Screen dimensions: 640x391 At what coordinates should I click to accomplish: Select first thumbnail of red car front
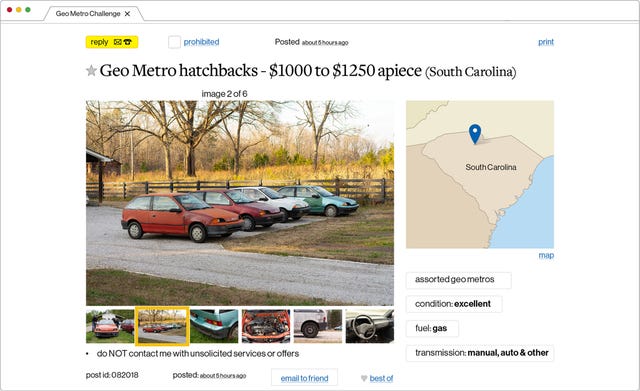pyautogui.click(x=110, y=326)
